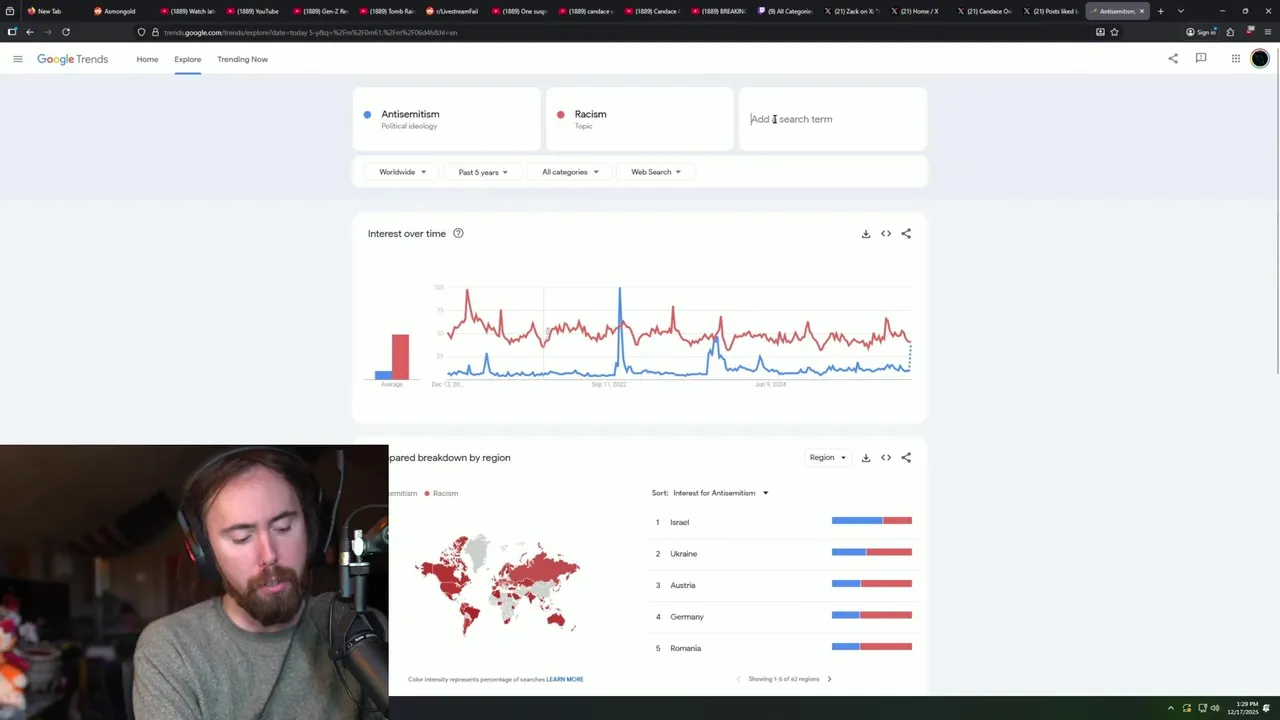Open the send feedback icon in header
This screenshot has height=720, width=1280.
coord(1201,59)
